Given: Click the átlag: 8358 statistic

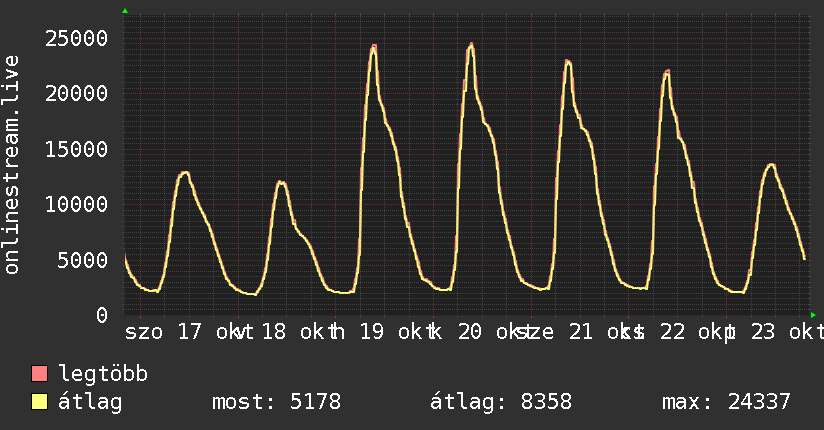Looking at the screenshot, I should pyautogui.click(x=501, y=402).
